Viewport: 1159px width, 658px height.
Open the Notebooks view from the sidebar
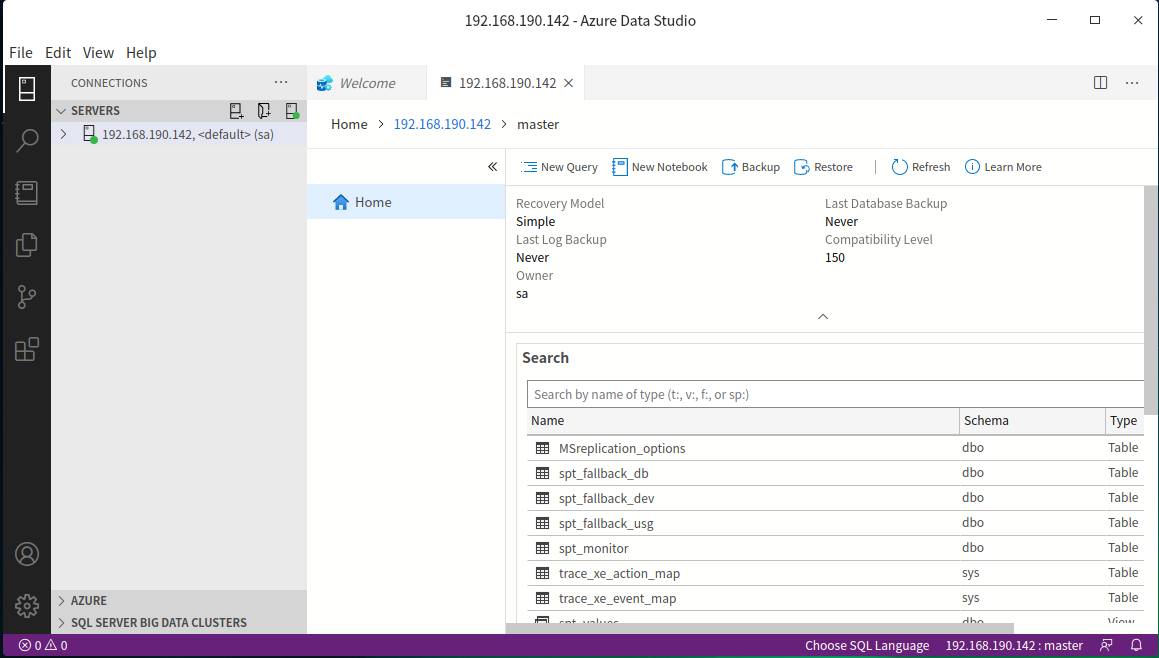(x=27, y=193)
